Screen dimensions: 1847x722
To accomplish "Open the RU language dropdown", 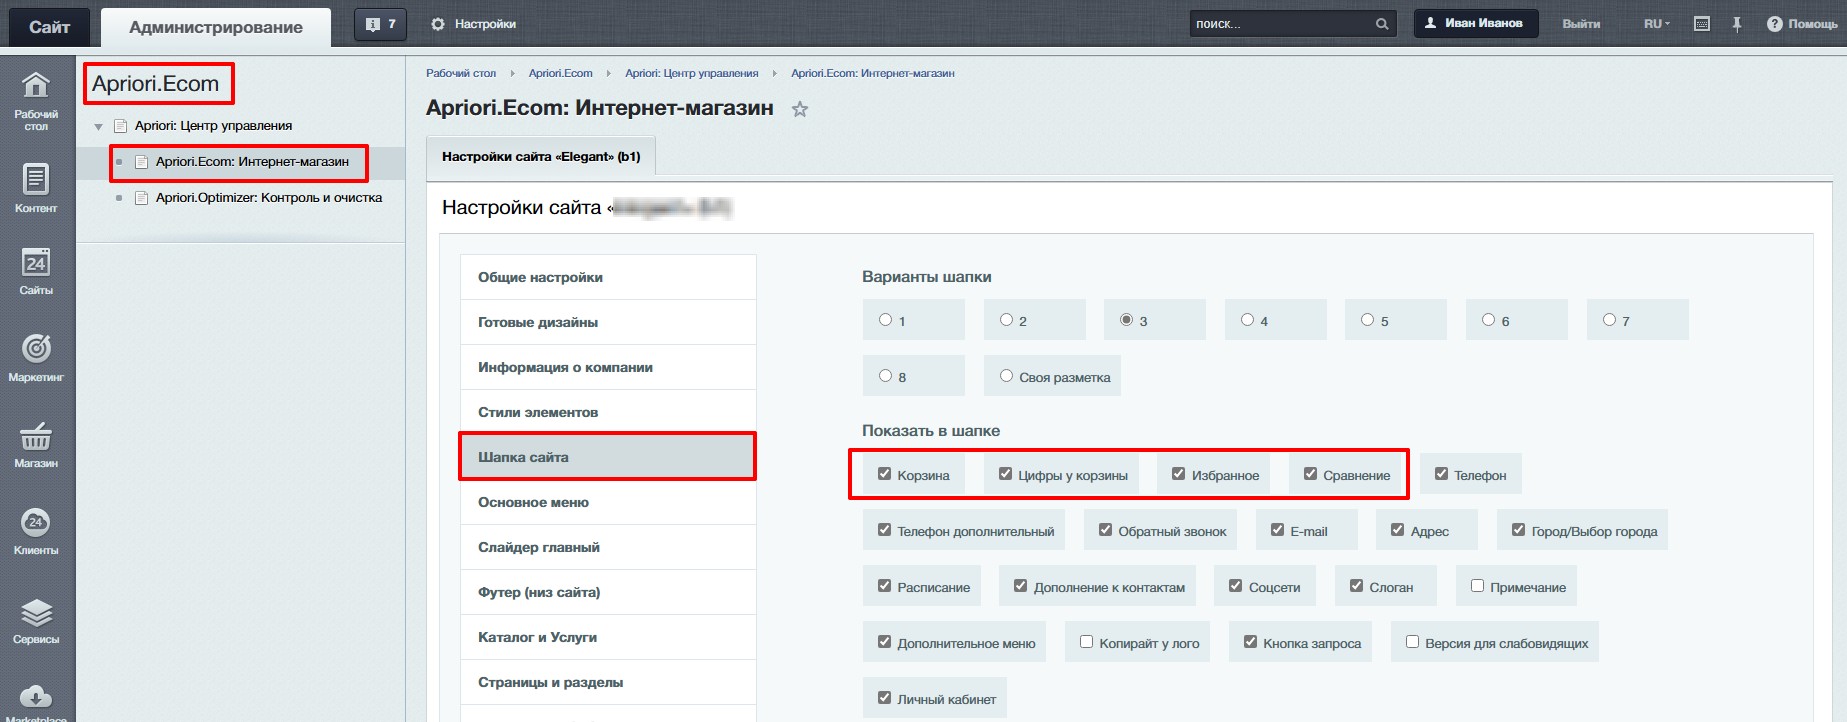I will (x=1656, y=24).
